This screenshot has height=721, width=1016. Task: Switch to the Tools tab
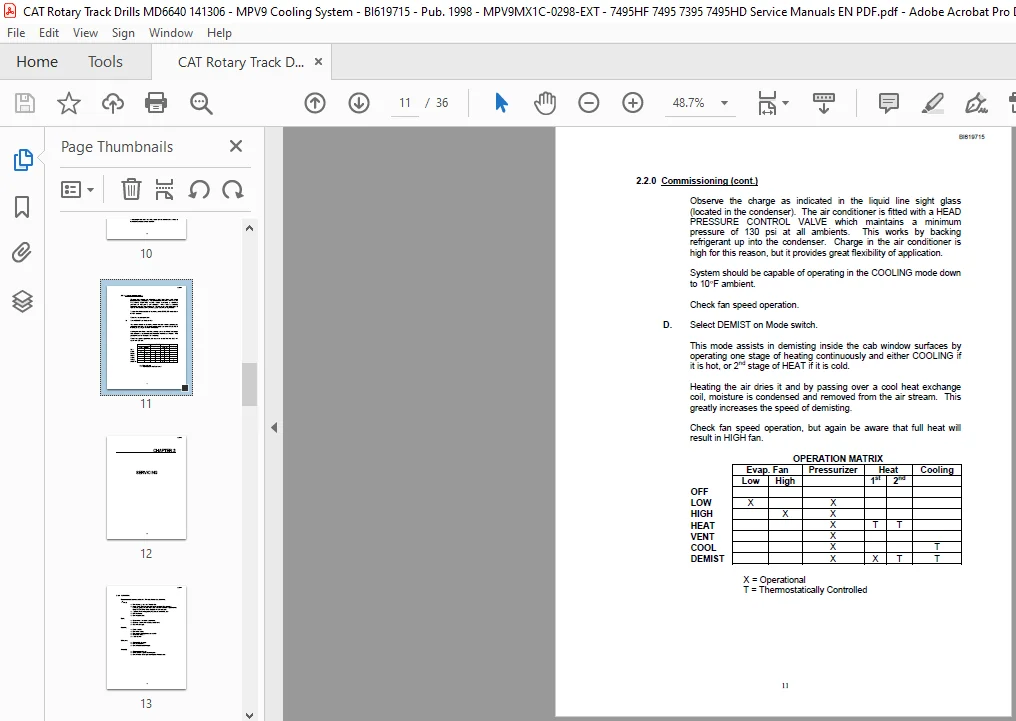point(105,62)
